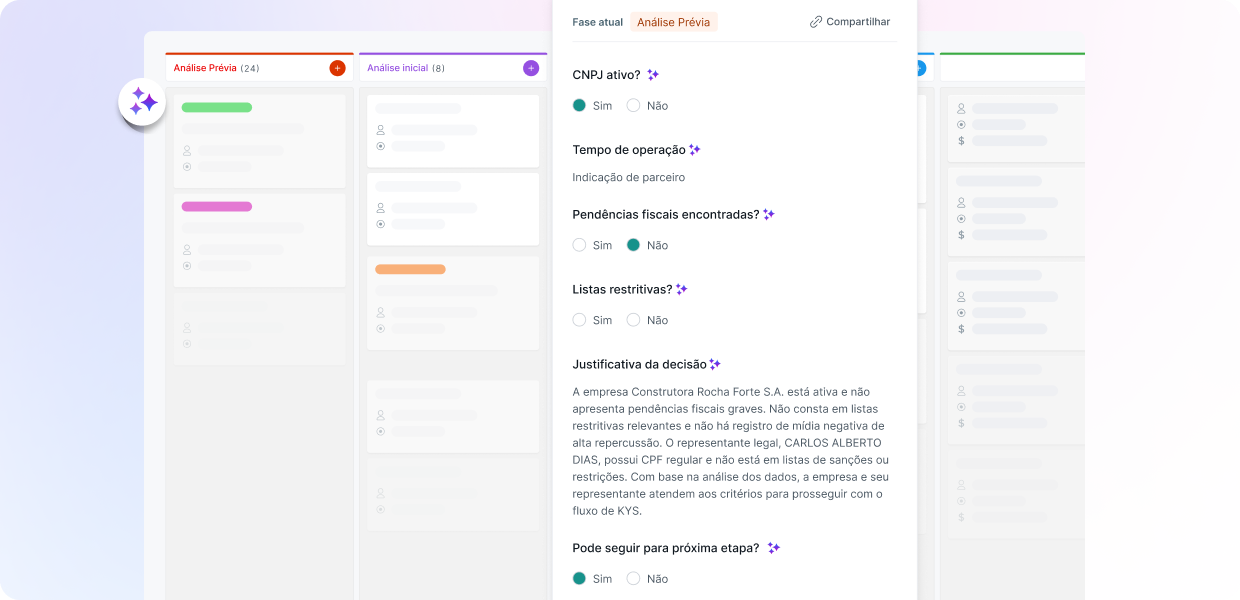The image size is (1240, 600).
Task: Click sparkle icon beside CNPJ ativo
Action: (x=653, y=75)
